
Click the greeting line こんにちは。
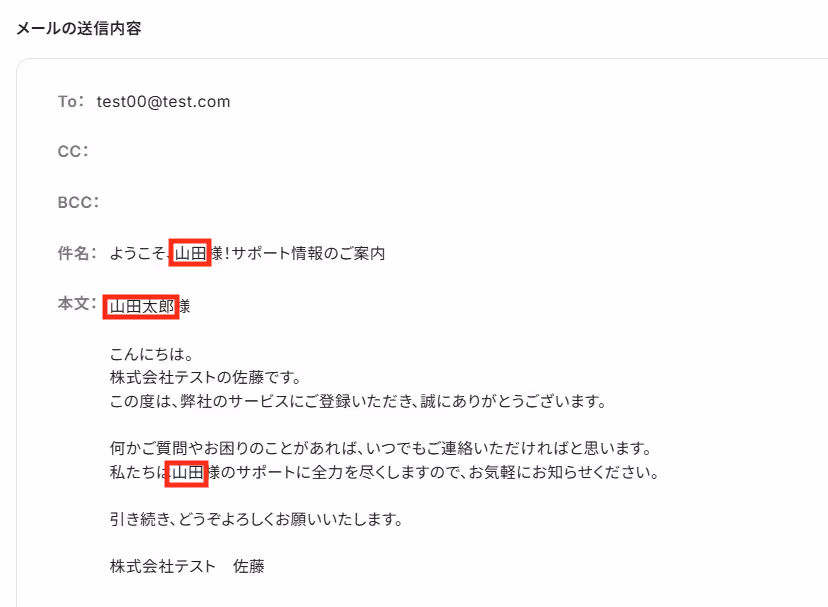(152, 354)
